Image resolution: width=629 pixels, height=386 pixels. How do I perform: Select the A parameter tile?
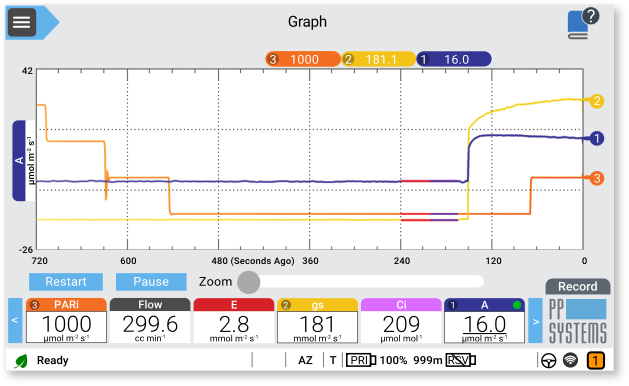pos(485,320)
